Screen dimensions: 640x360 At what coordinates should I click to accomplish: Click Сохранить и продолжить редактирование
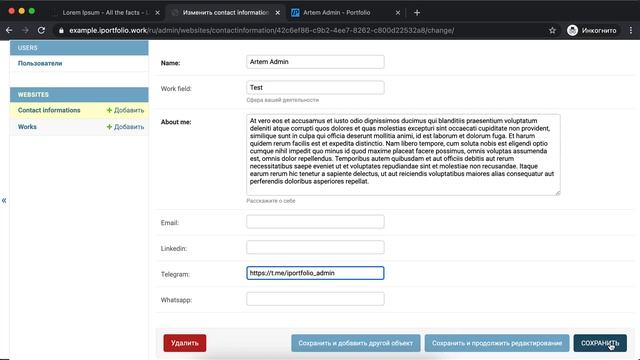click(x=497, y=343)
